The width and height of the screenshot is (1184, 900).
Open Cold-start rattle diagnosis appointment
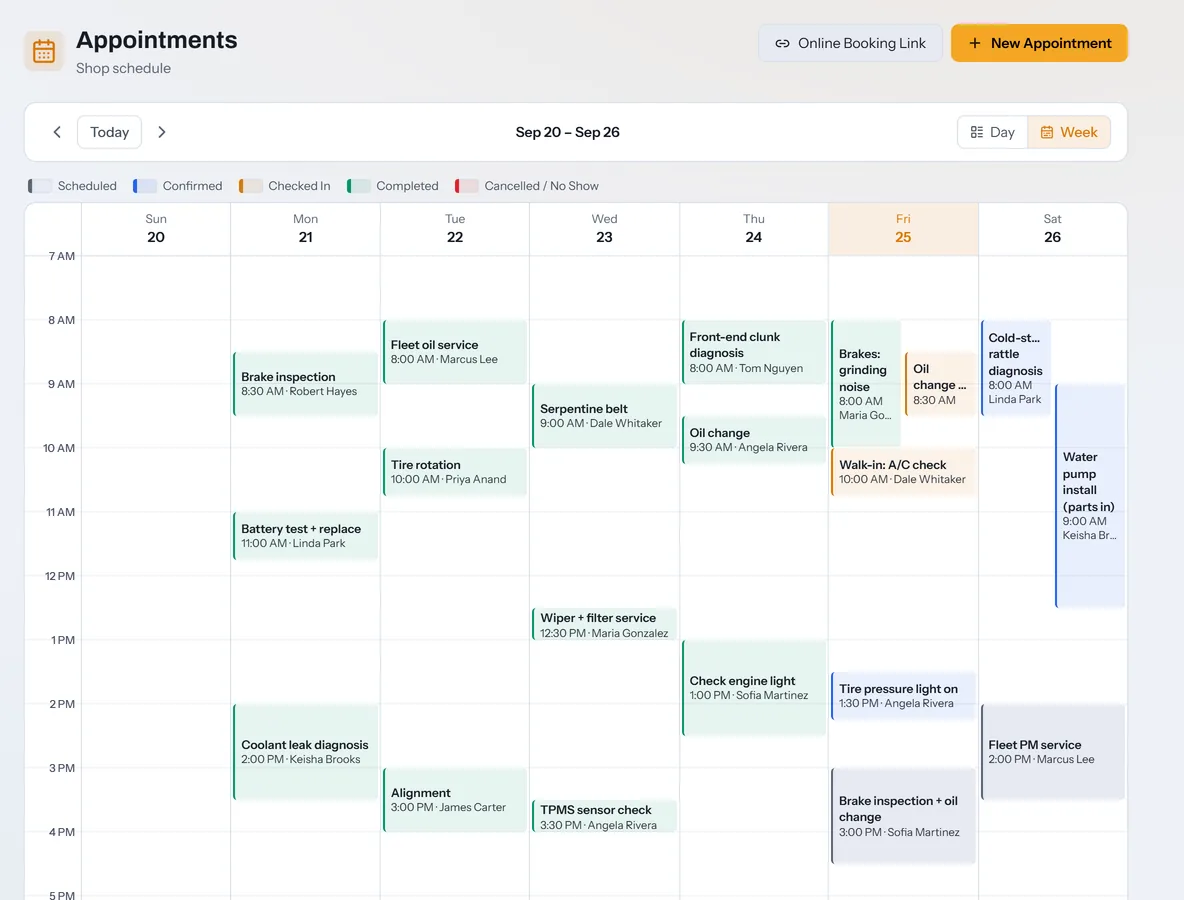click(1016, 368)
